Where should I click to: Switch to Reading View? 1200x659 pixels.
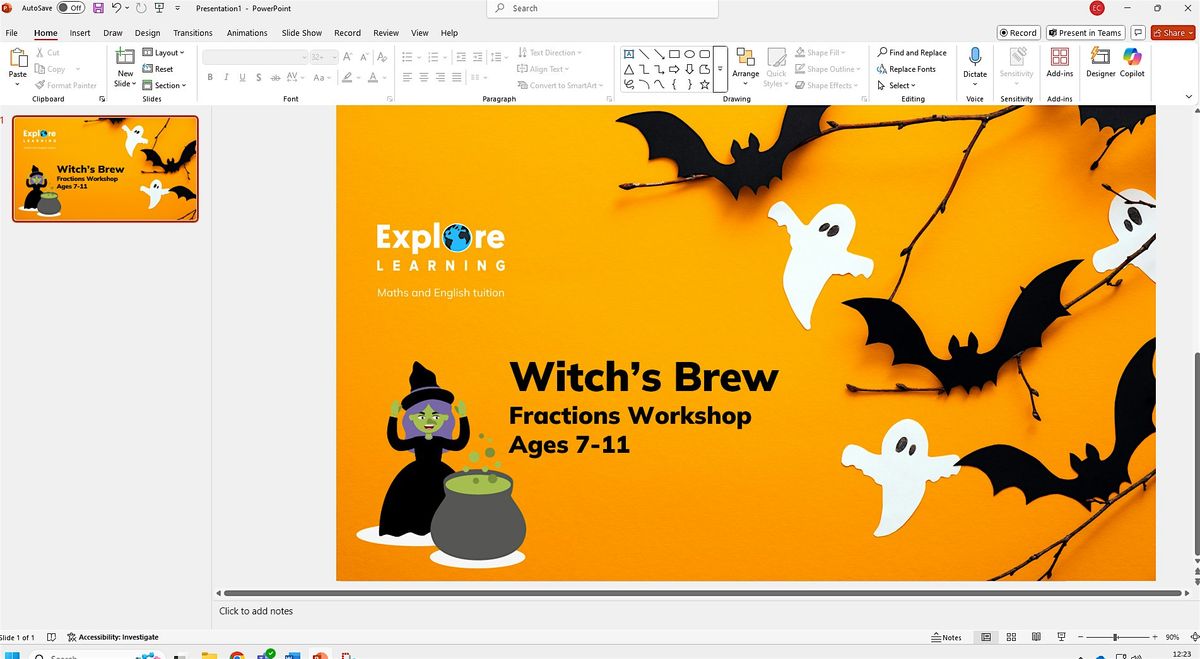click(1035, 637)
